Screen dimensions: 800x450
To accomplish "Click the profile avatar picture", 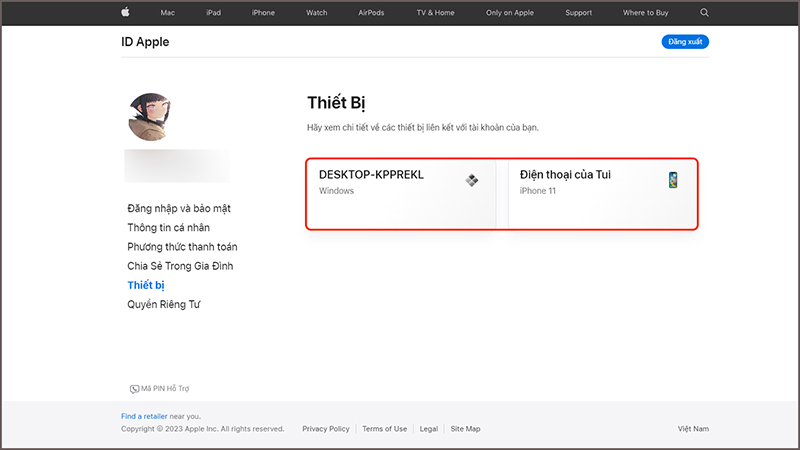I will pyautogui.click(x=149, y=117).
